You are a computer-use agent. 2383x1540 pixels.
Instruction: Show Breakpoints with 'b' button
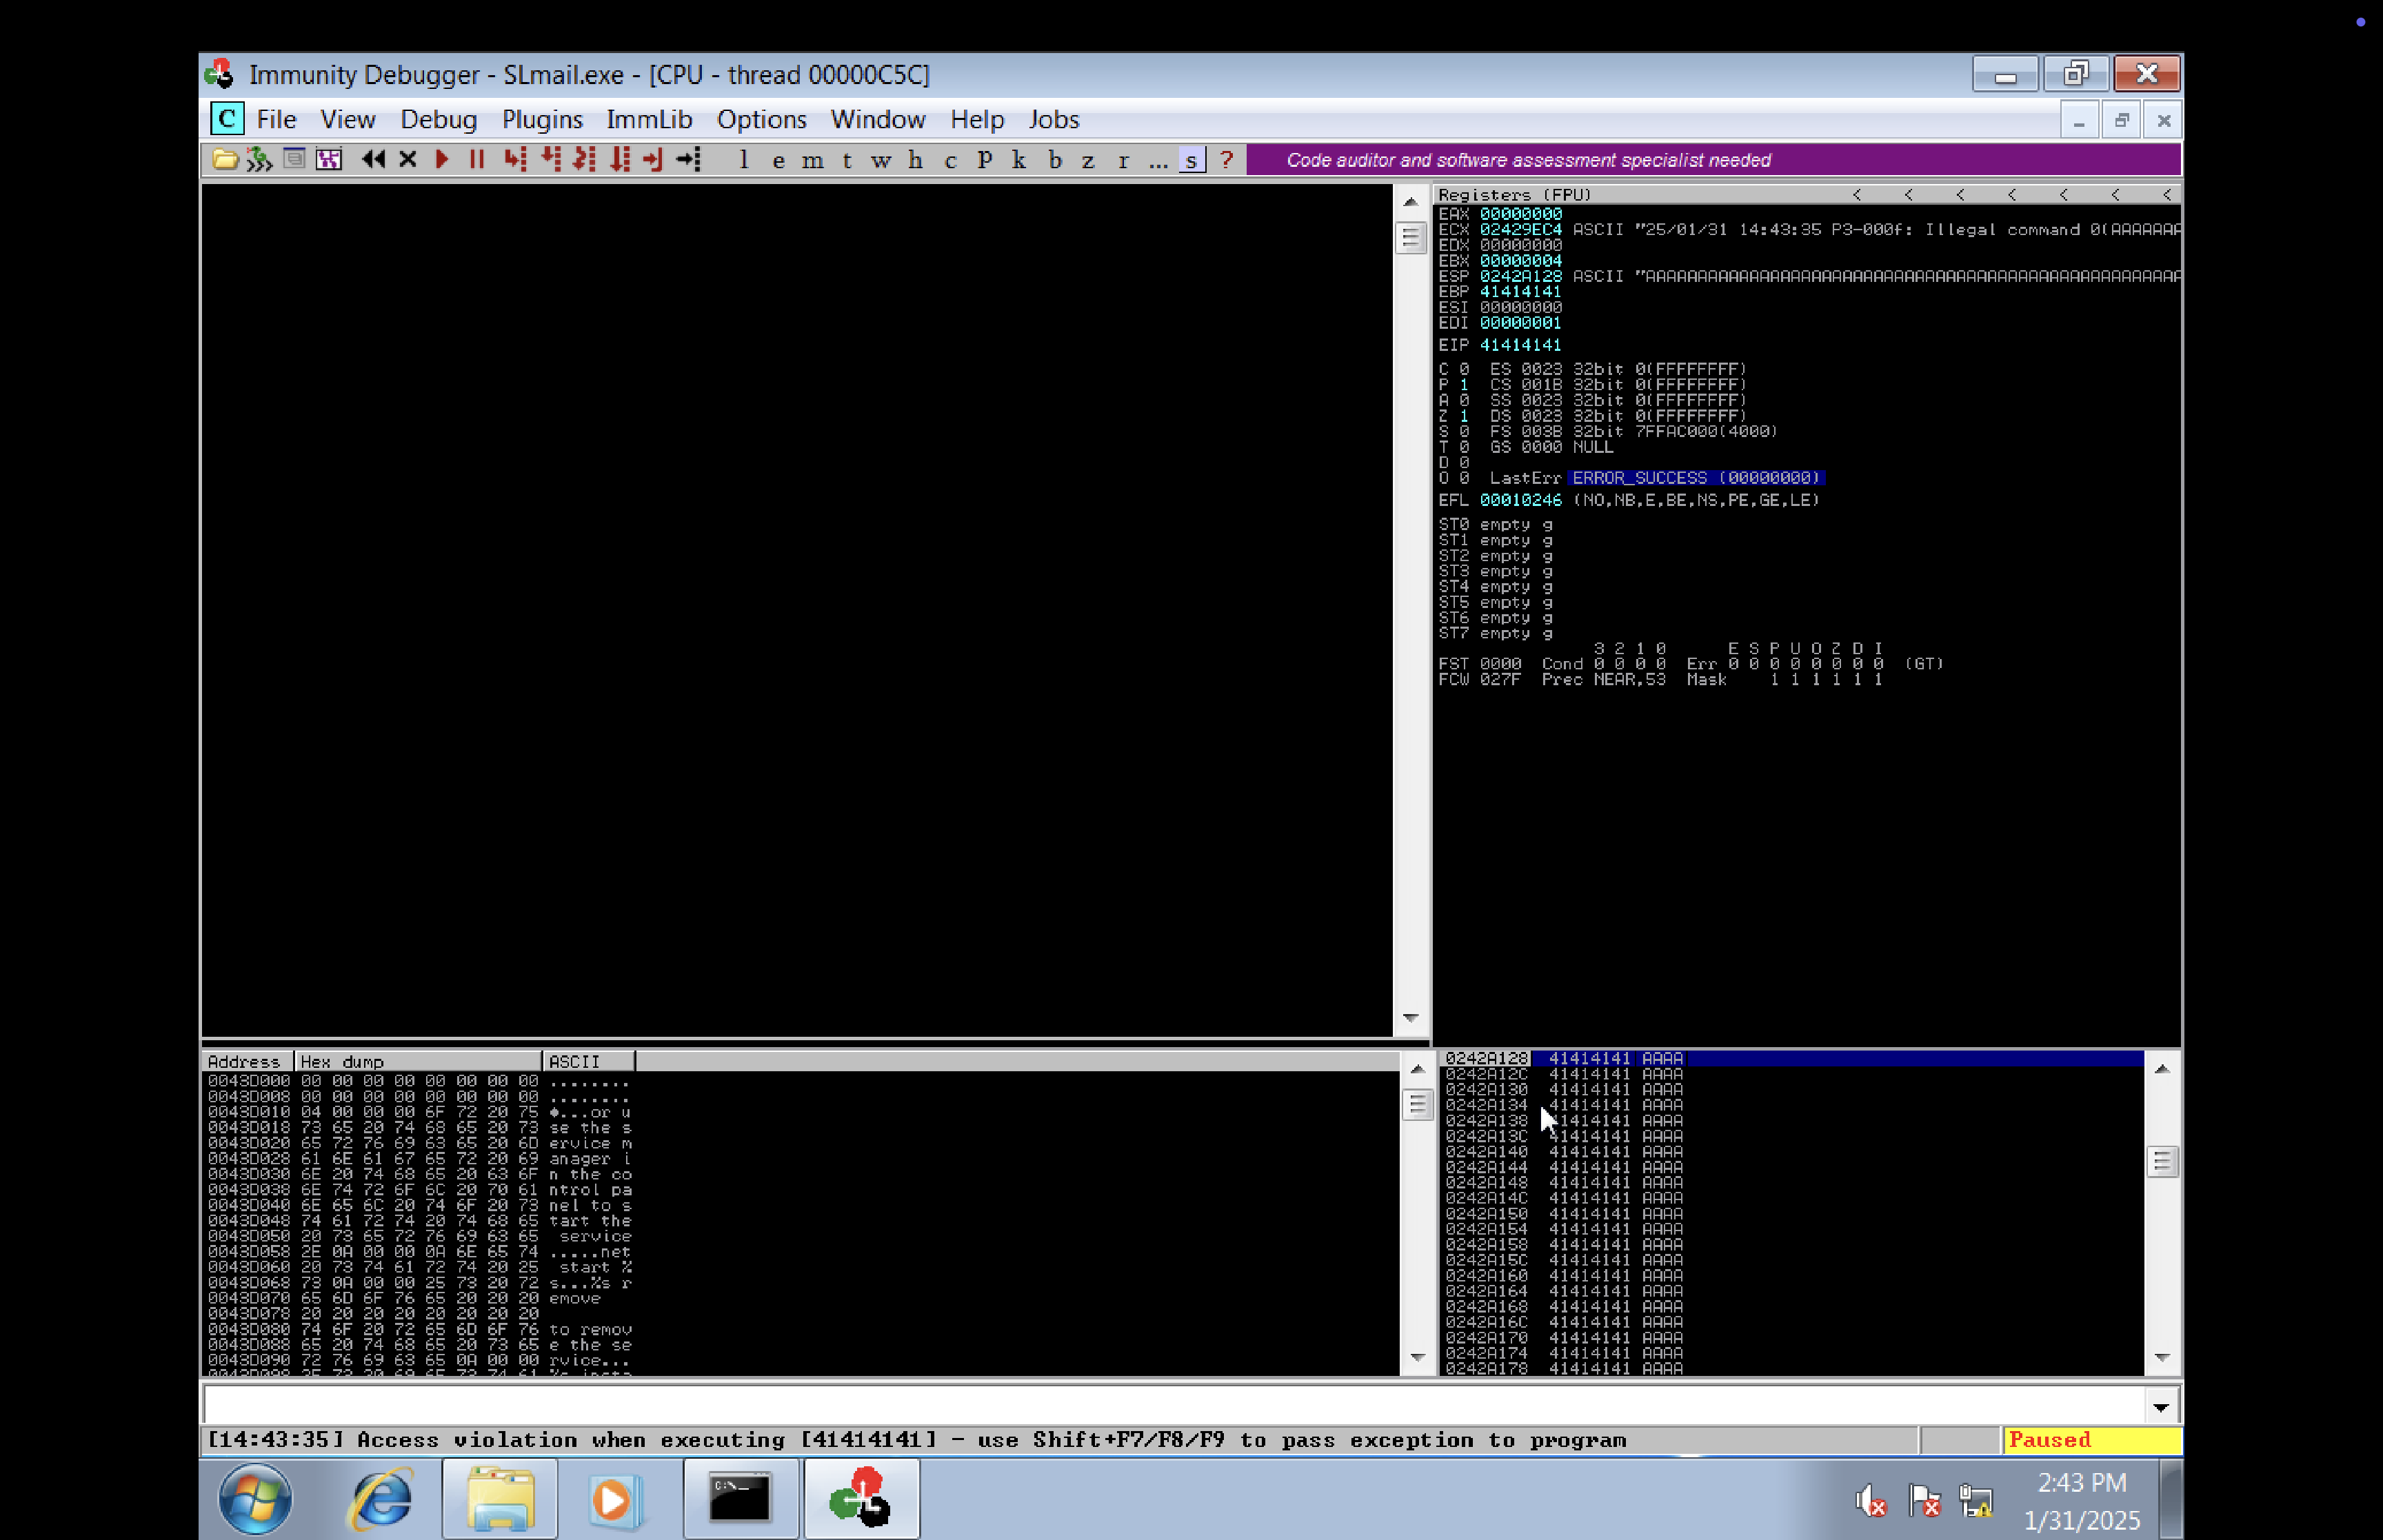1054,160
